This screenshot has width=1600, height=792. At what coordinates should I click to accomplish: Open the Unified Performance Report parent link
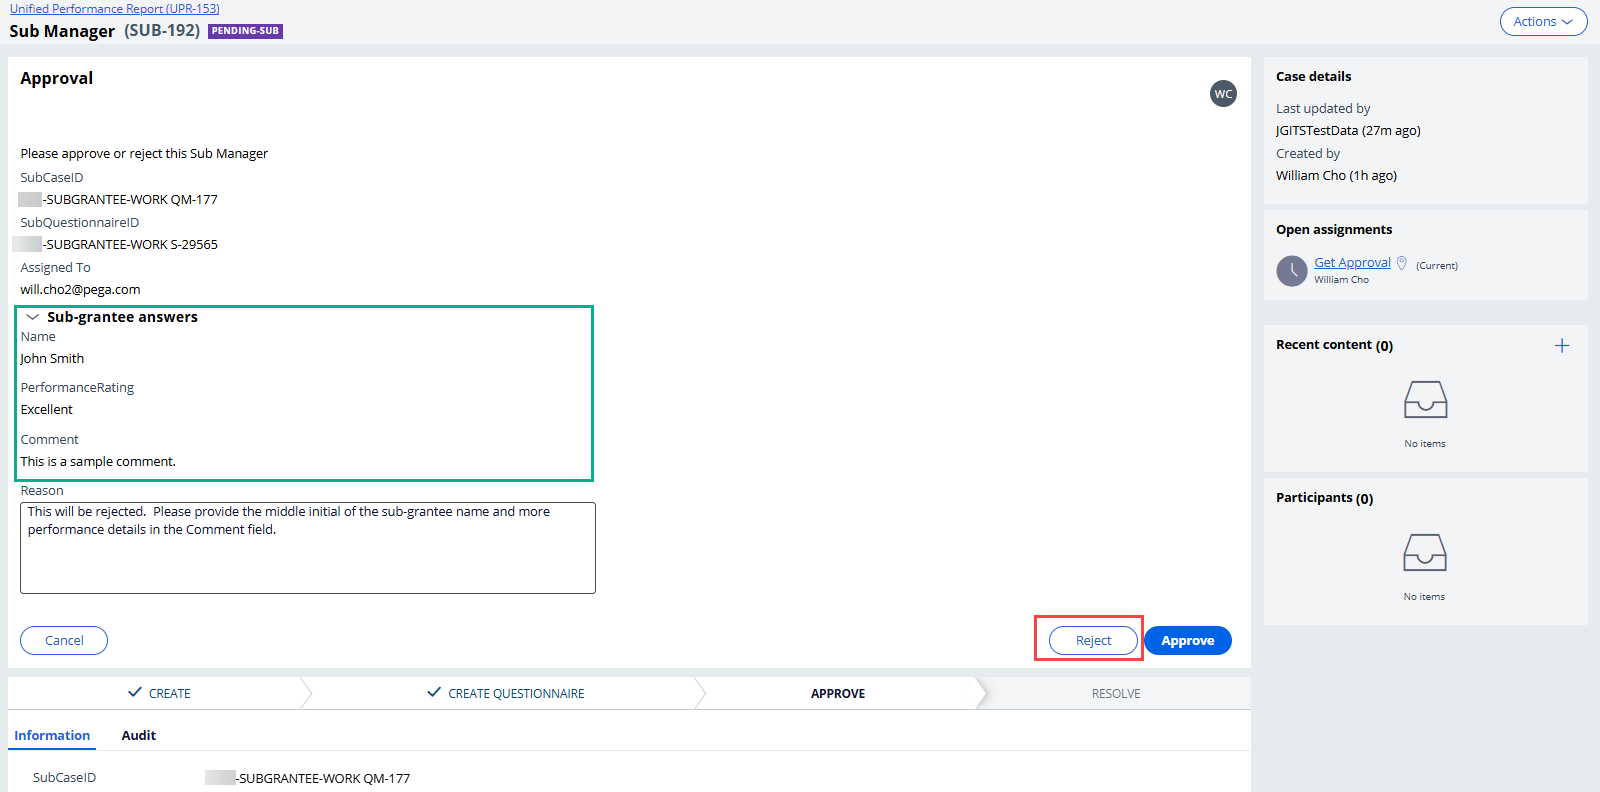click(x=115, y=9)
